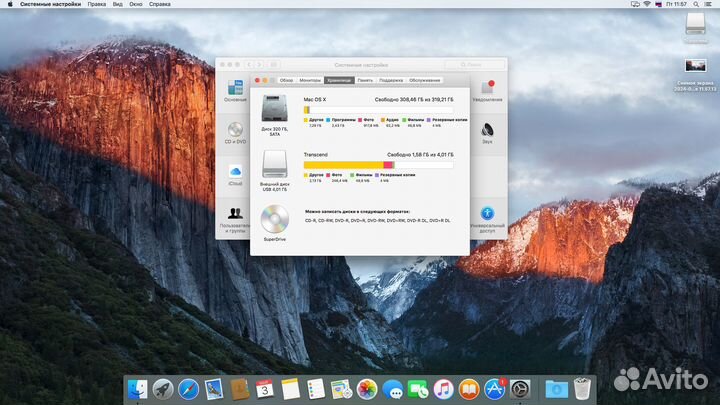Switch to the Память tab
720x405 pixels.
pos(365,80)
